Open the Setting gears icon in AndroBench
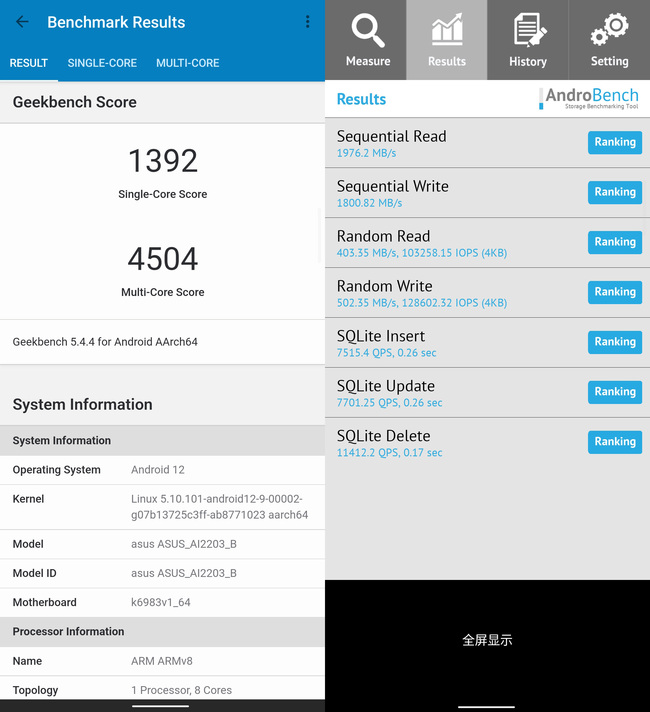The width and height of the screenshot is (650, 712). (x=609, y=30)
